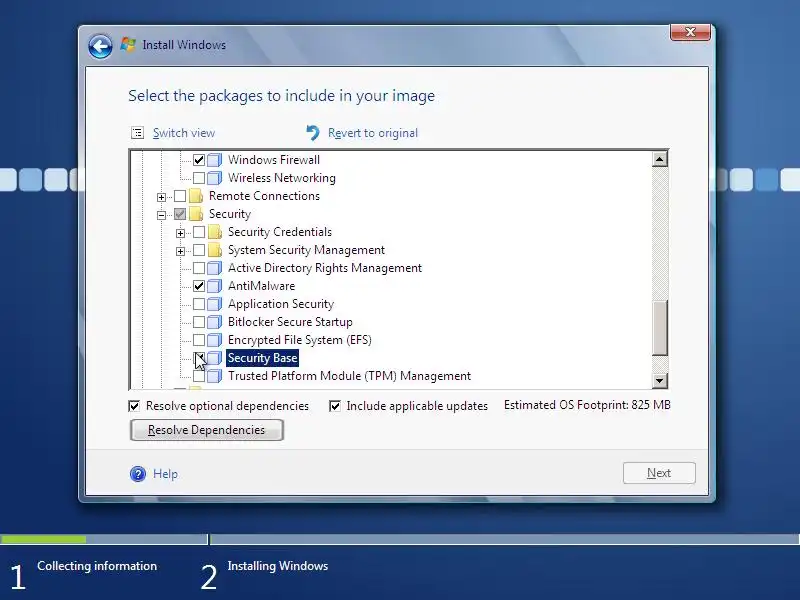
Task: Click the System Security Management folder icon
Action: coord(215,250)
